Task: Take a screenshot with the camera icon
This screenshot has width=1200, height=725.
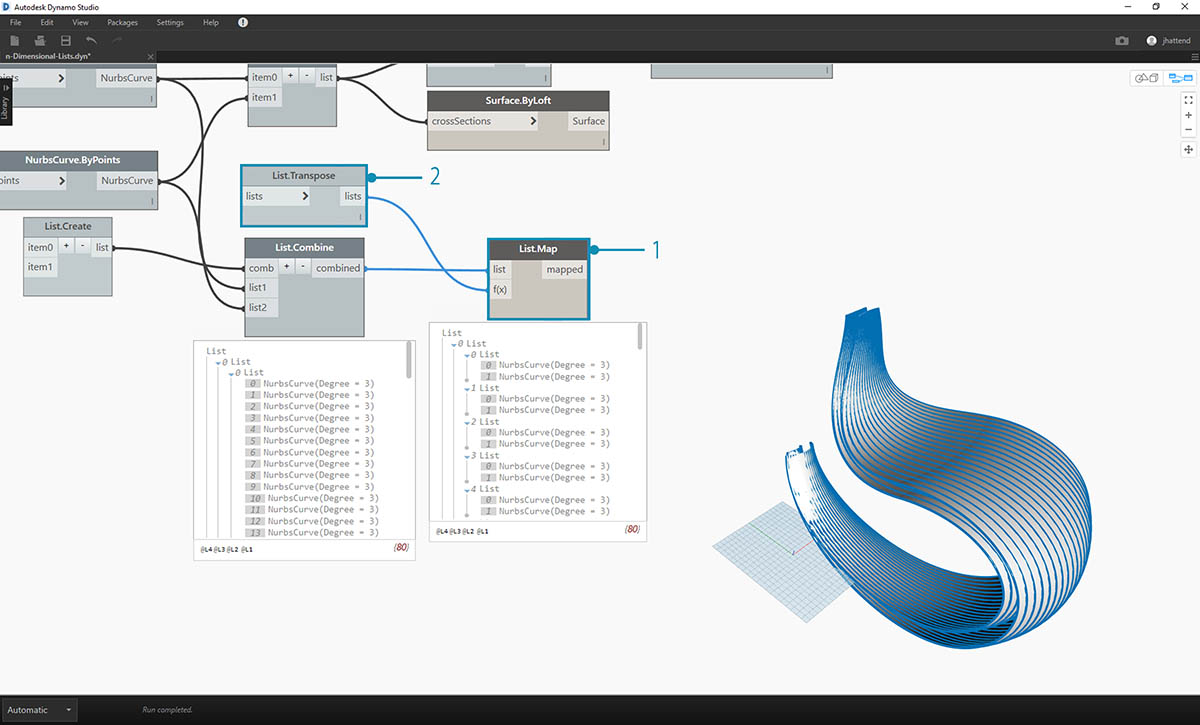Action: tap(1122, 41)
